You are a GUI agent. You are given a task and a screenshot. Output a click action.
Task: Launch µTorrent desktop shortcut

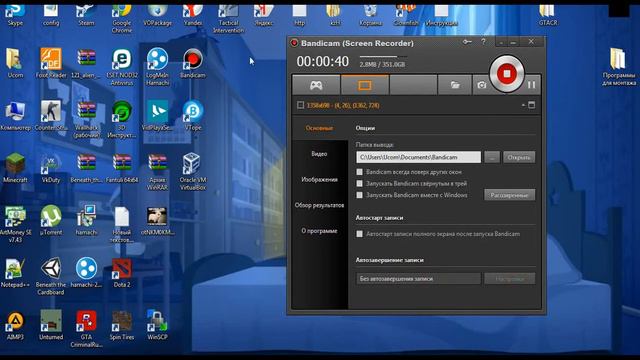pos(51,220)
